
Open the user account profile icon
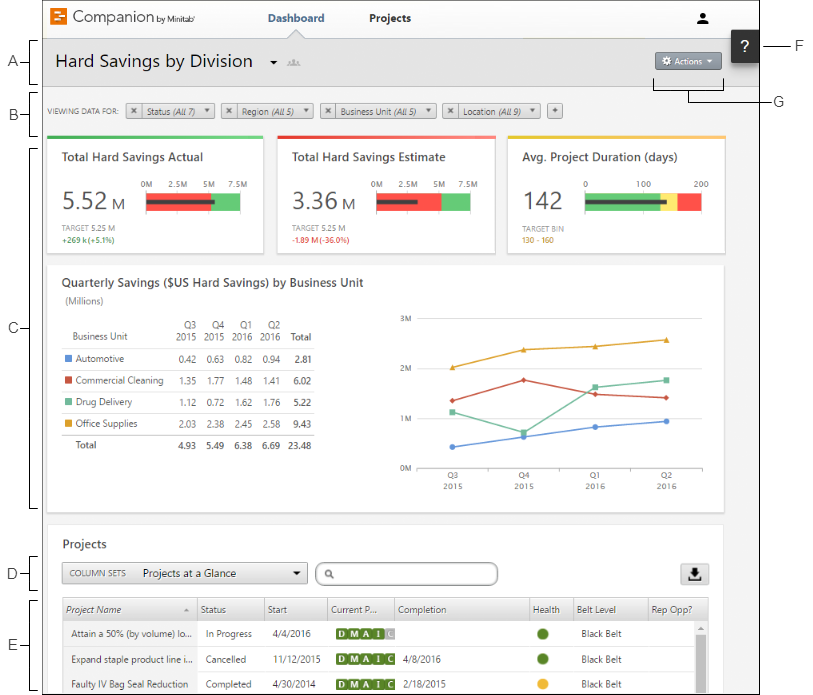pos(702,18)
